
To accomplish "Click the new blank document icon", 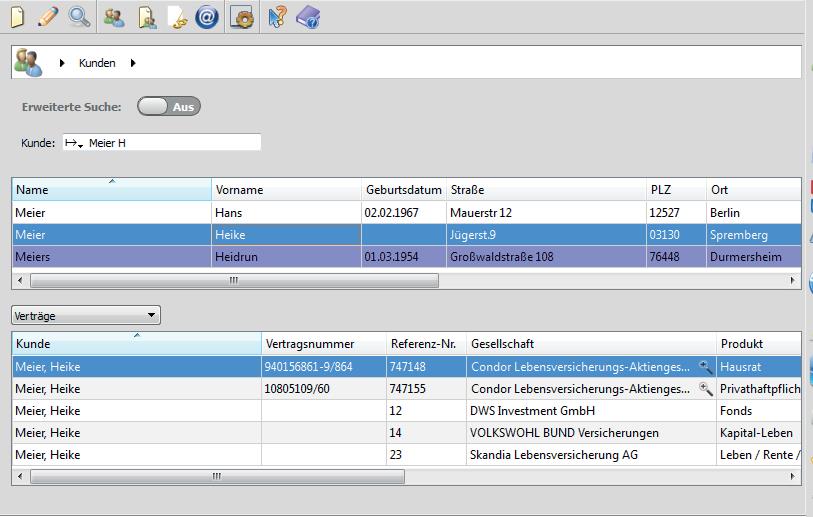I will 18,17.
